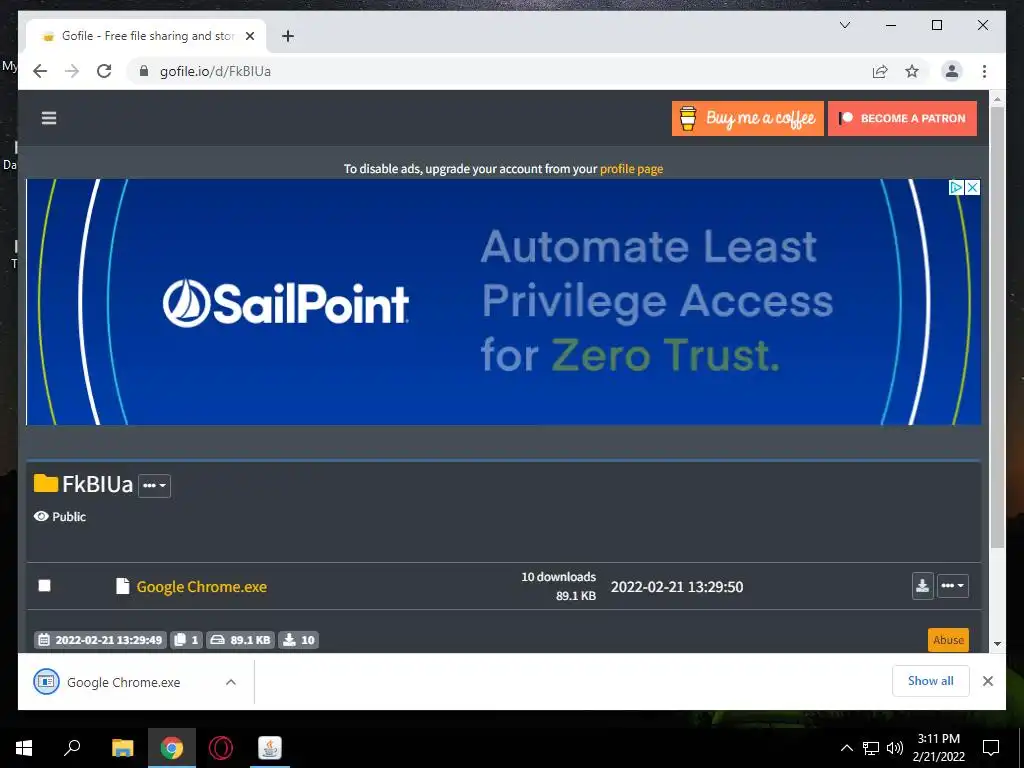Open File Explorer from the taskbar
Screen dimensions: 1024x768
[122, 748]
